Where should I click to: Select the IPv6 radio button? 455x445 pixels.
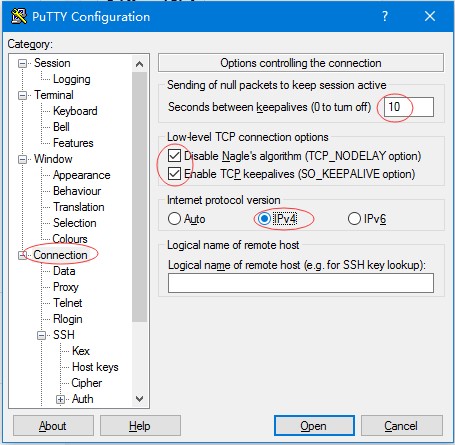(354, 219)
